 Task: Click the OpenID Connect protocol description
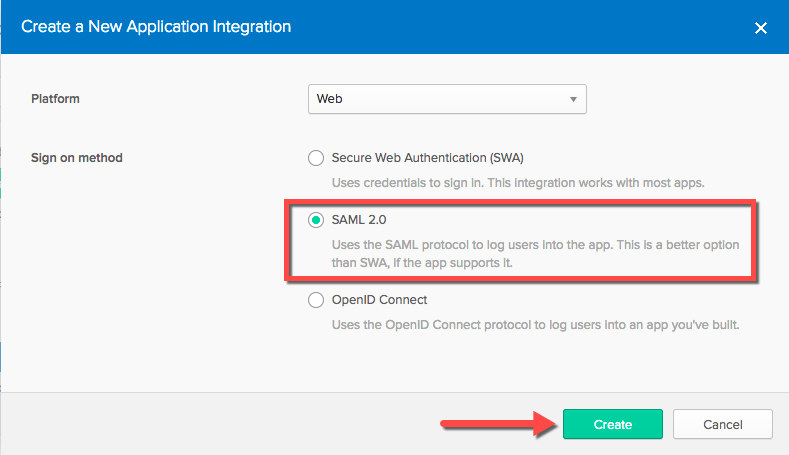[538, 324]
